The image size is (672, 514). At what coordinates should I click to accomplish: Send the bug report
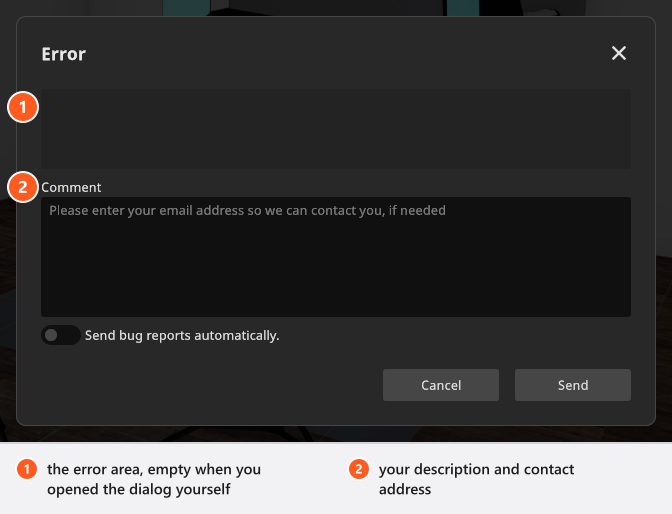[573, 385]
